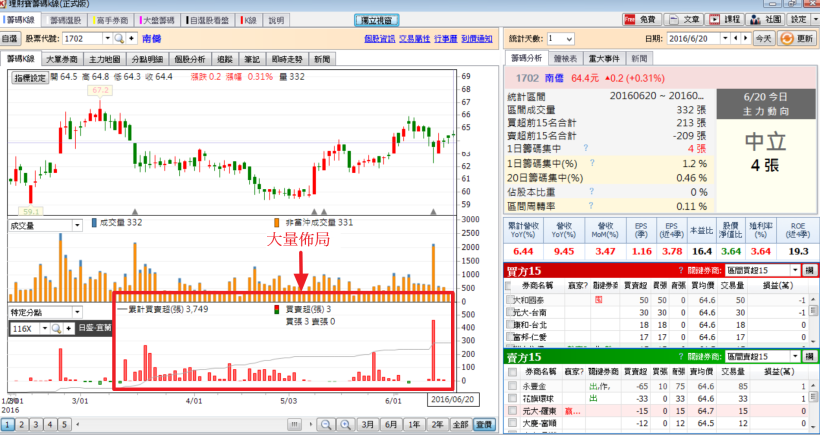The height and width of the screenshot is (435, 820).
Task: Click the 欄 column button in 買方15 header
Action: pos(810,270)
